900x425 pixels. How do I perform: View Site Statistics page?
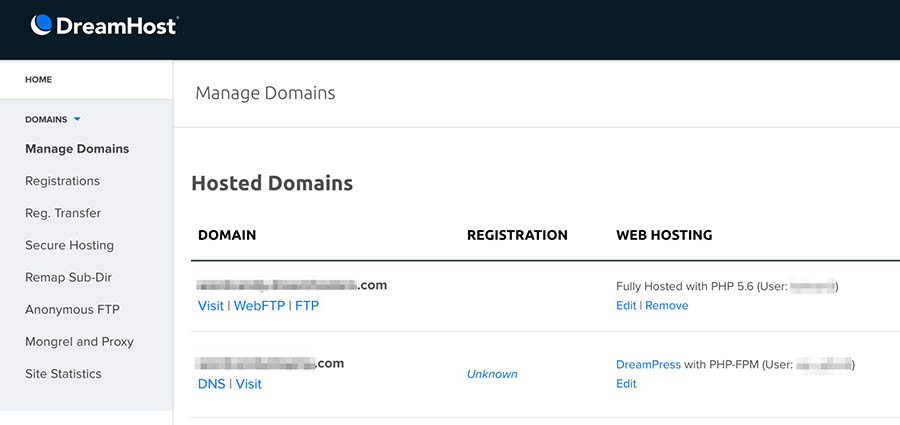point(63,373)
